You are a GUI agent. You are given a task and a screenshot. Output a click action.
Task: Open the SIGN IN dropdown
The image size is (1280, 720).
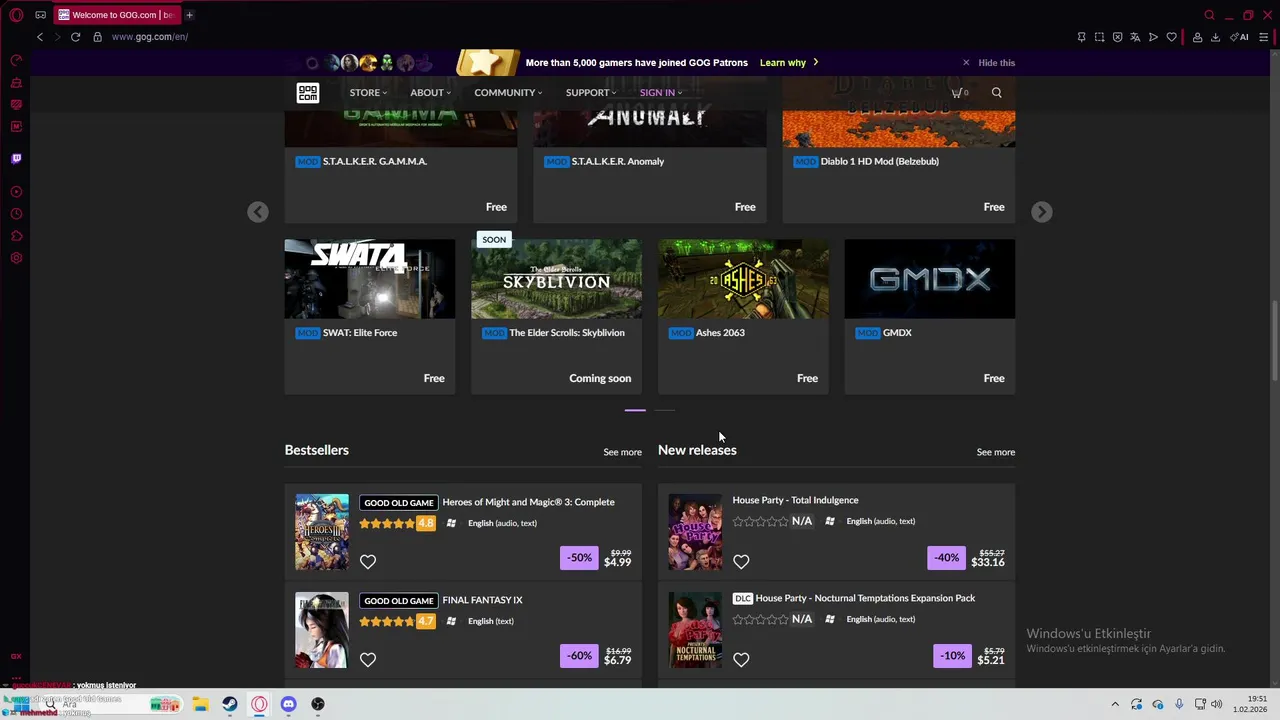tap(660, 92)
